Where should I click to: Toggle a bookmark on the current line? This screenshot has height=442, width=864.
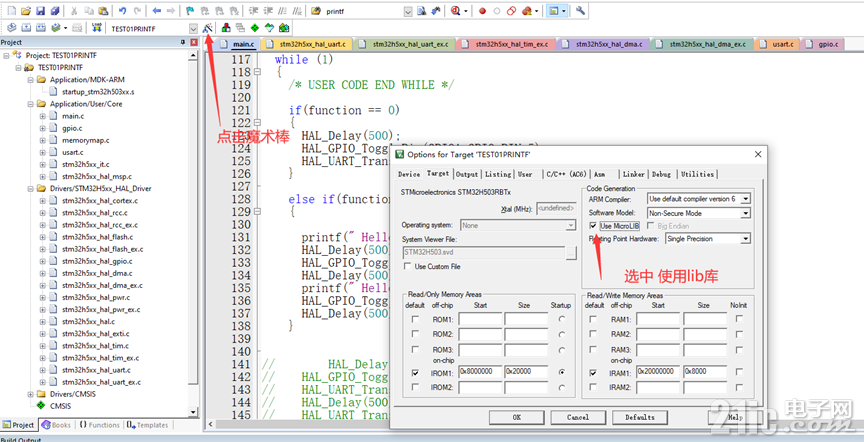pos(190,10)
